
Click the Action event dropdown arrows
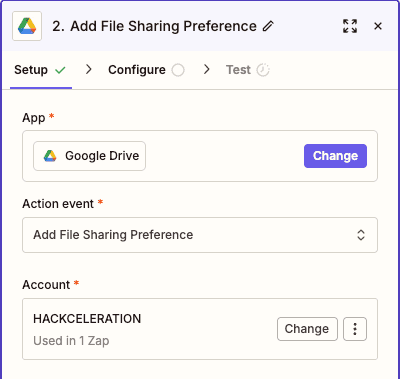point(361,235)
